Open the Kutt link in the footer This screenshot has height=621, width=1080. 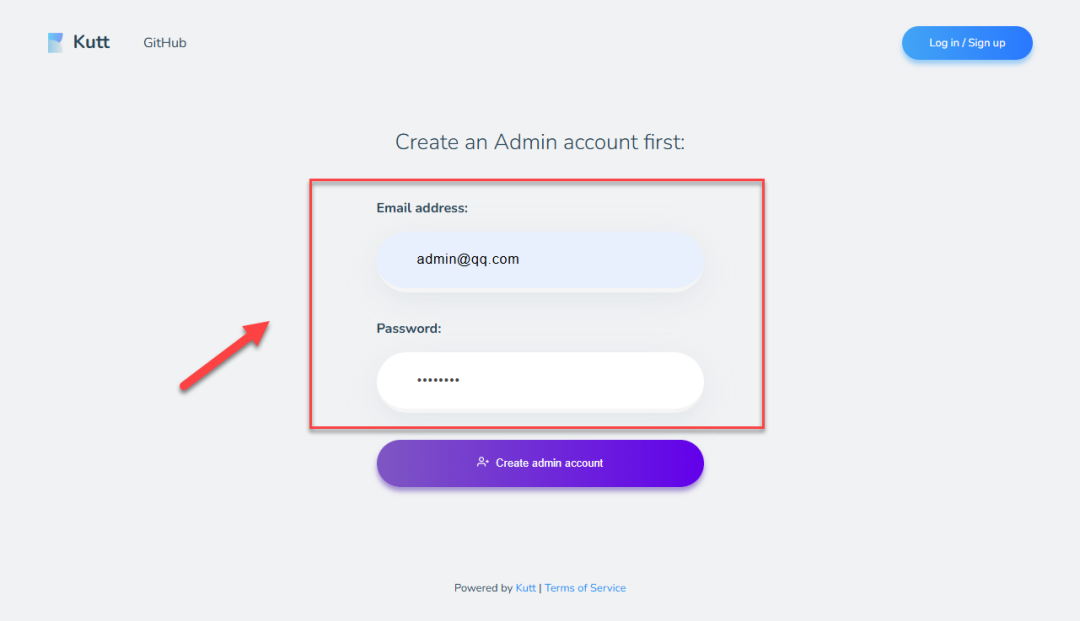point(525,588)
